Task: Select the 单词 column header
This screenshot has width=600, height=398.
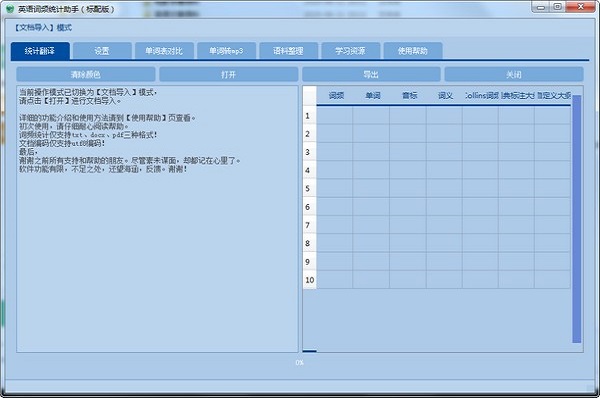Action: point(372,96)
